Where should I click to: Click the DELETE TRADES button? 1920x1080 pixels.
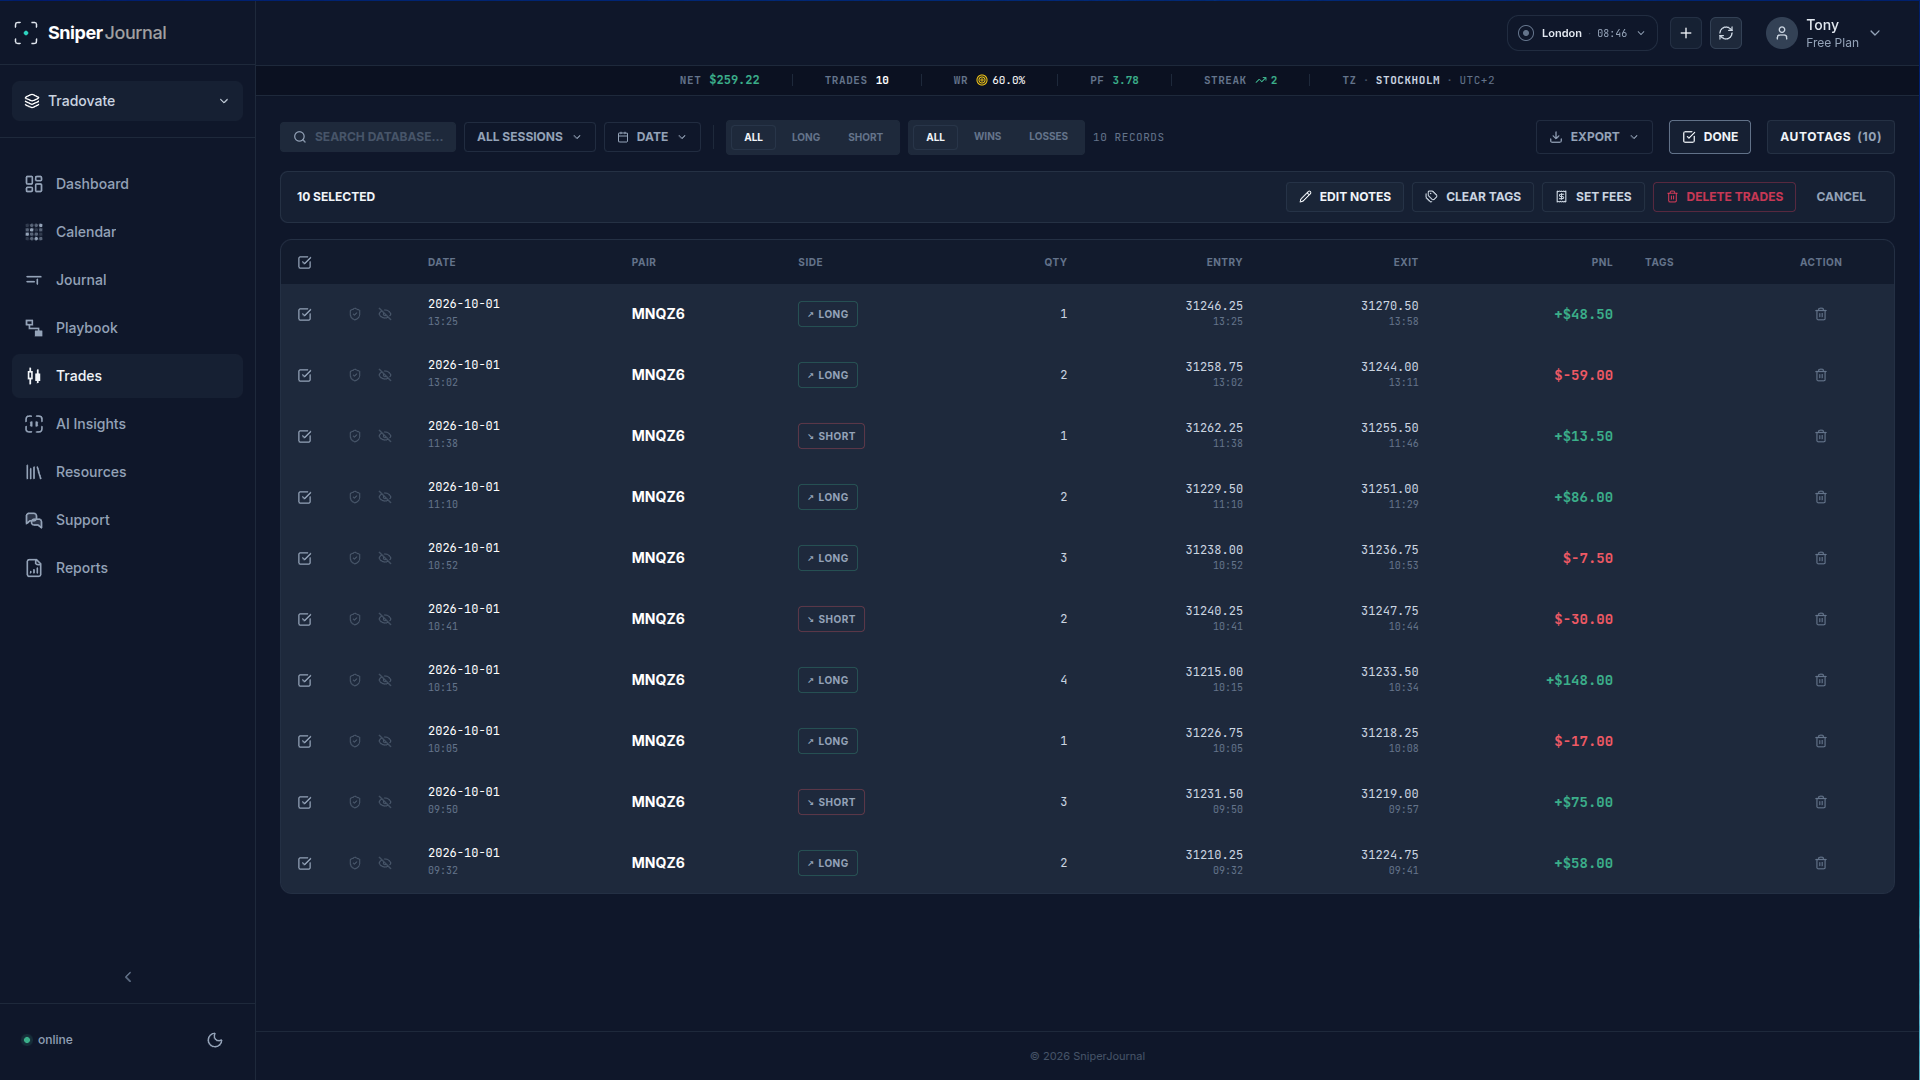point(1724,197)
